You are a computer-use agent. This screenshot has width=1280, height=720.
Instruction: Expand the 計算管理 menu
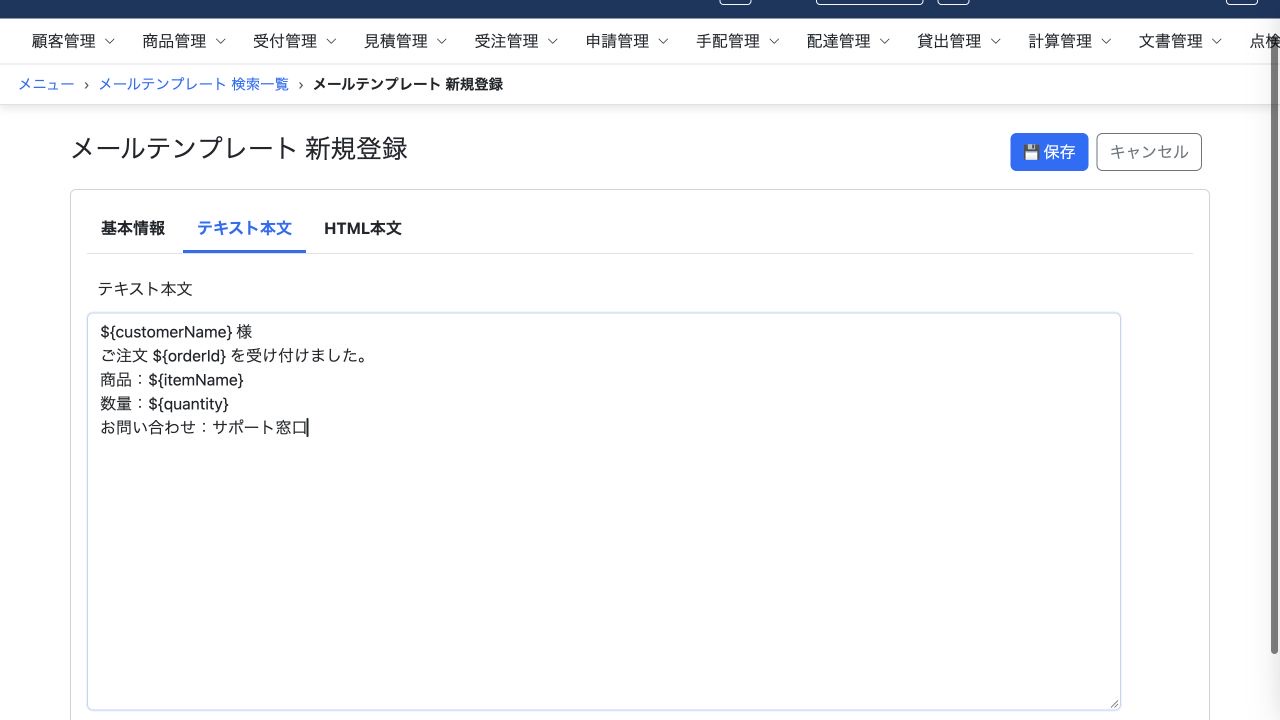click(1070, 41)
